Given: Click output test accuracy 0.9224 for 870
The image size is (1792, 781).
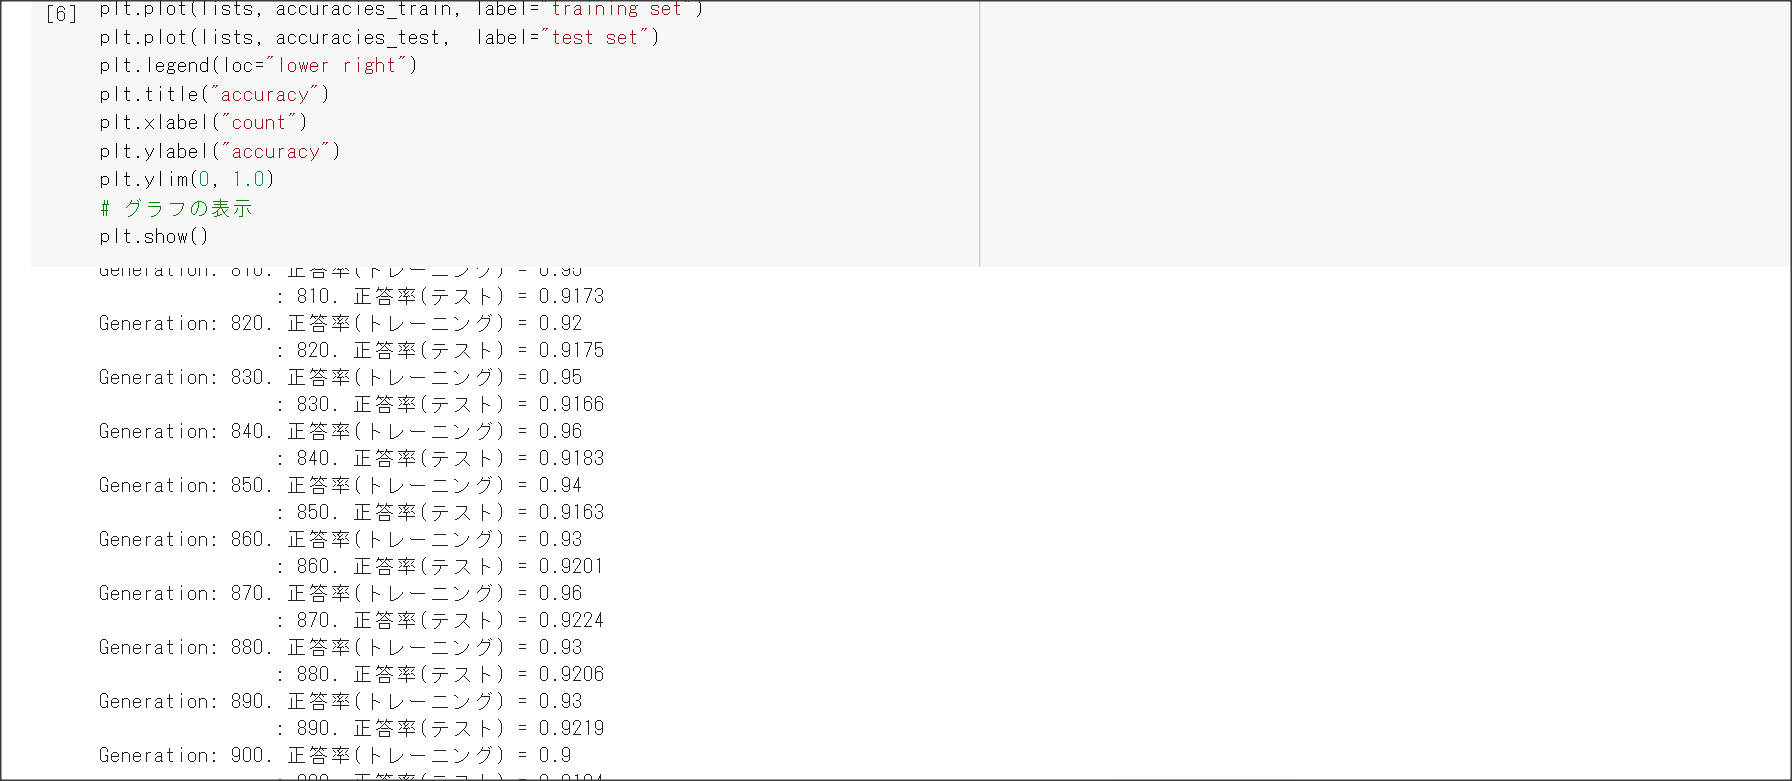Looking at the screenshot, I should click(x=440, y=621).
